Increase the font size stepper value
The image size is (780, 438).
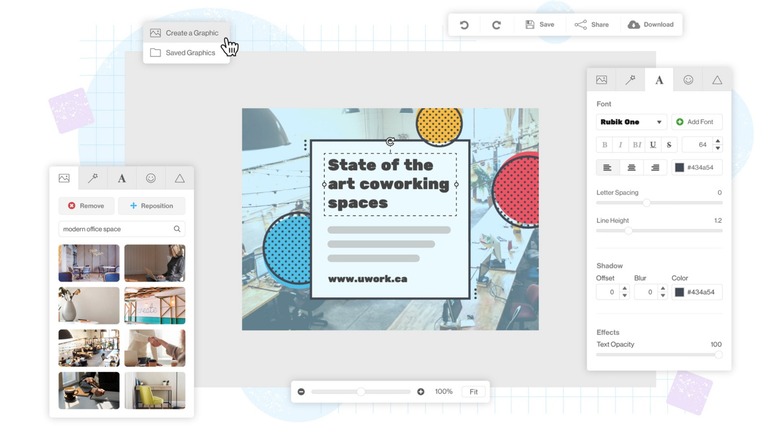click(717, 141)
